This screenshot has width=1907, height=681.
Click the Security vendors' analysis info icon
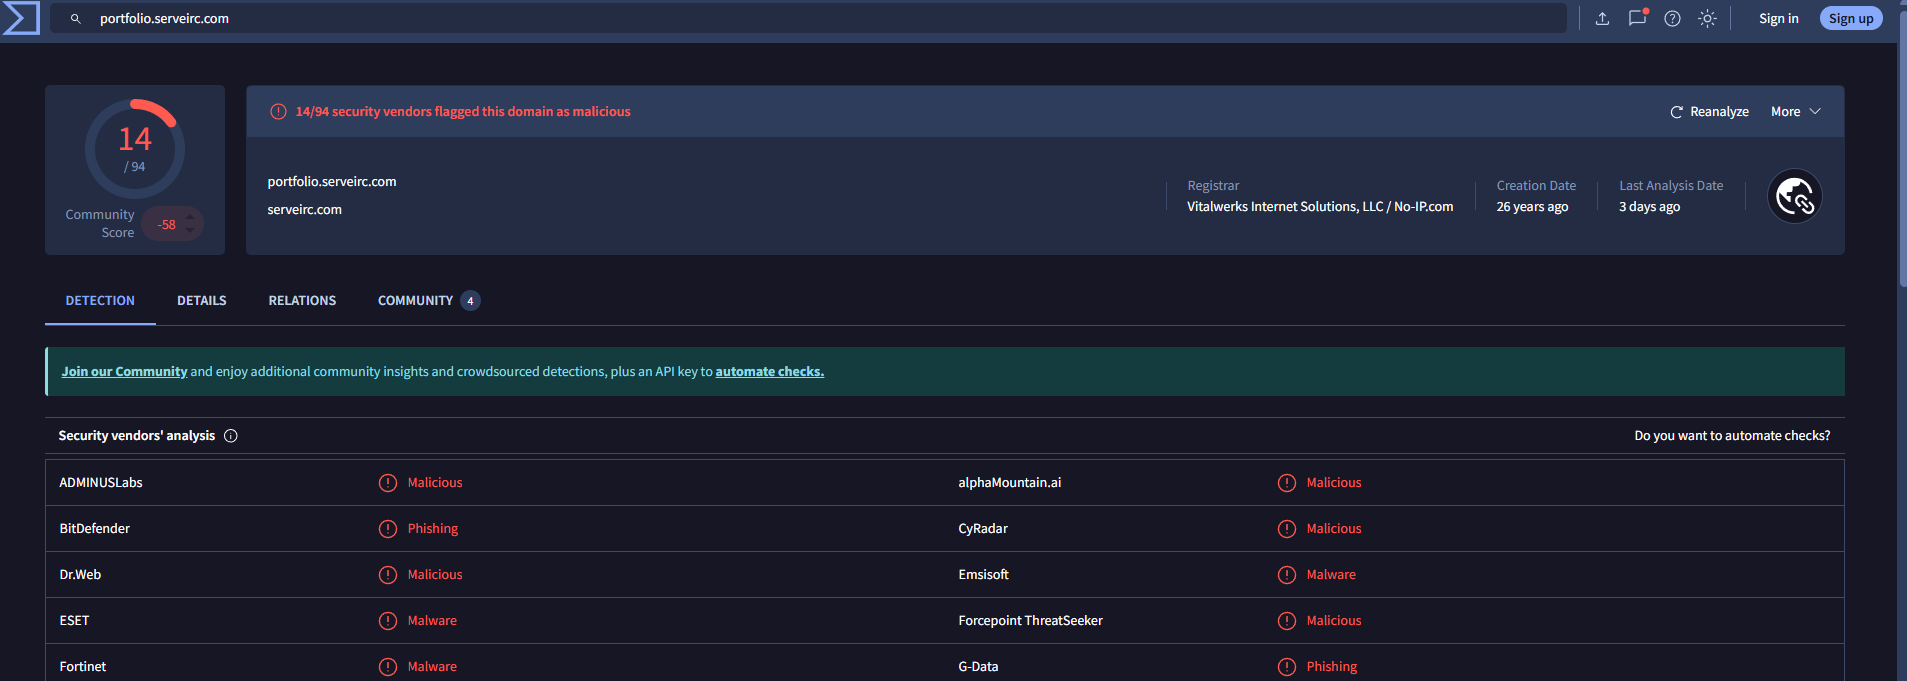coord(231,435)
